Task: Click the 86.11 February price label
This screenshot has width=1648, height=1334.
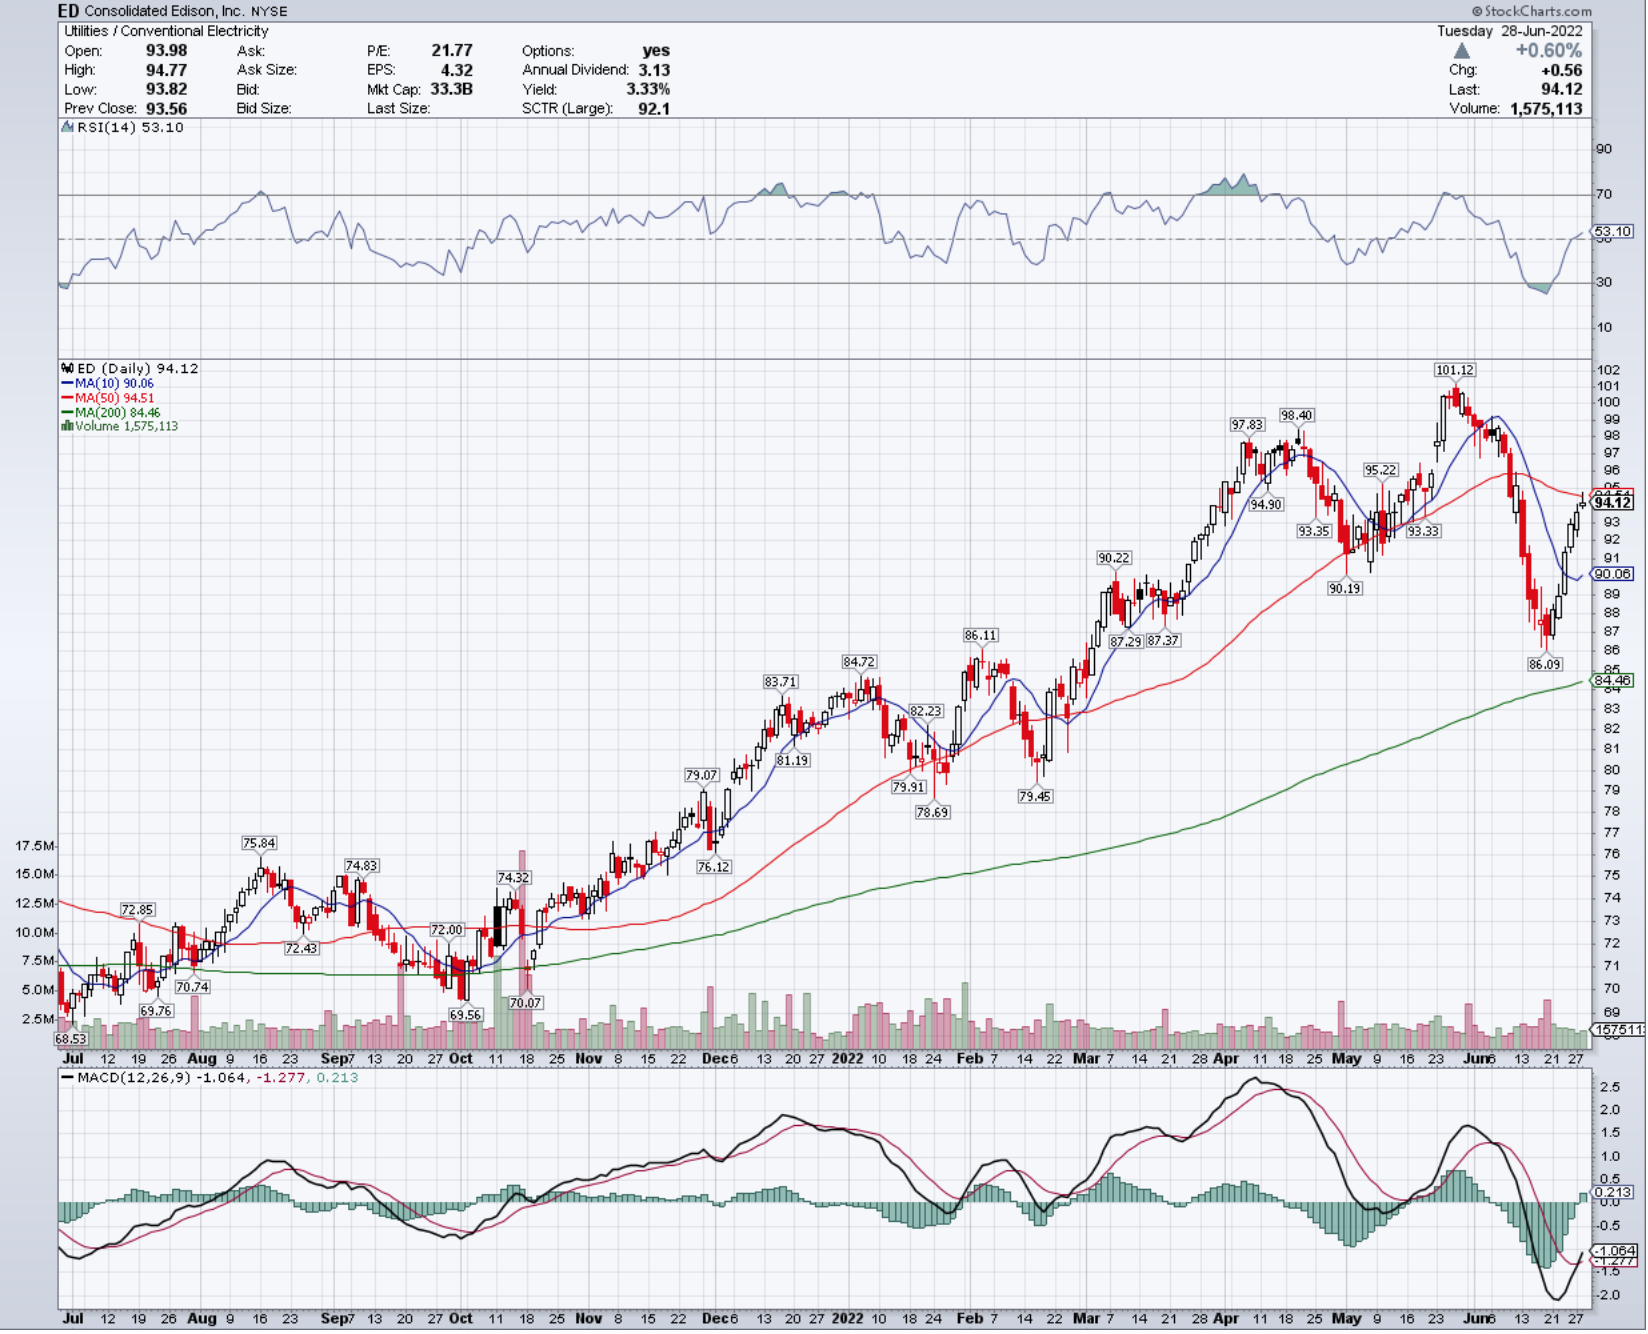Action: (x=982, y=636)
